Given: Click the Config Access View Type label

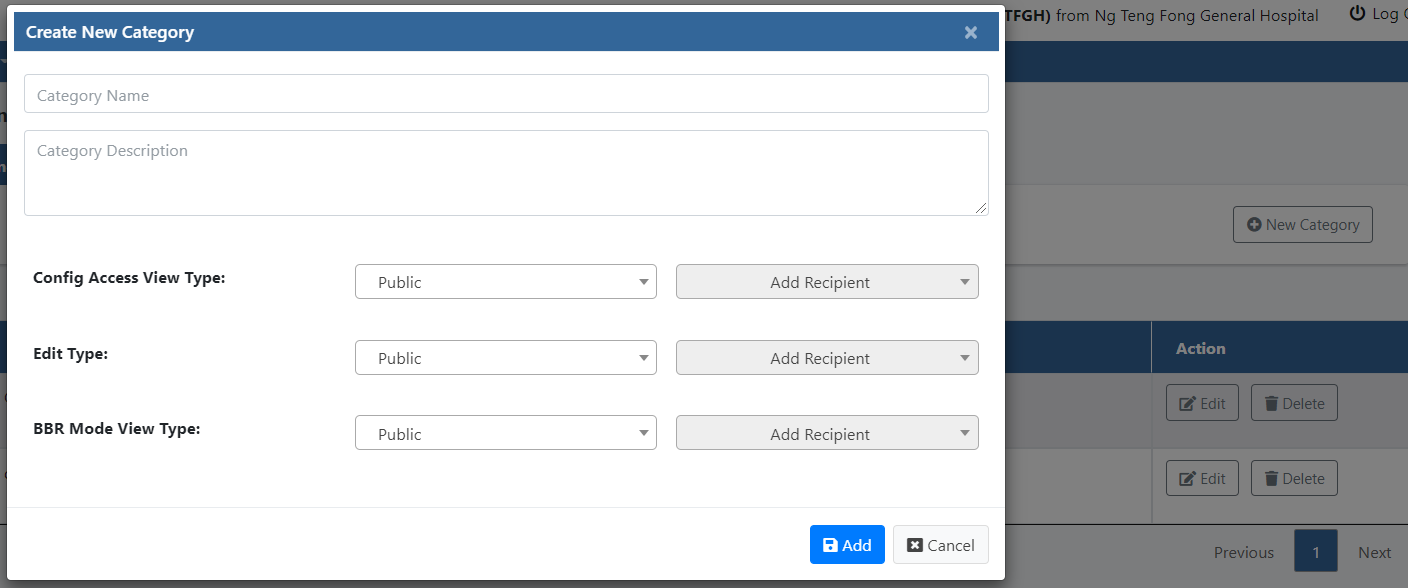Looking at the screenshot, I should 129,277.
